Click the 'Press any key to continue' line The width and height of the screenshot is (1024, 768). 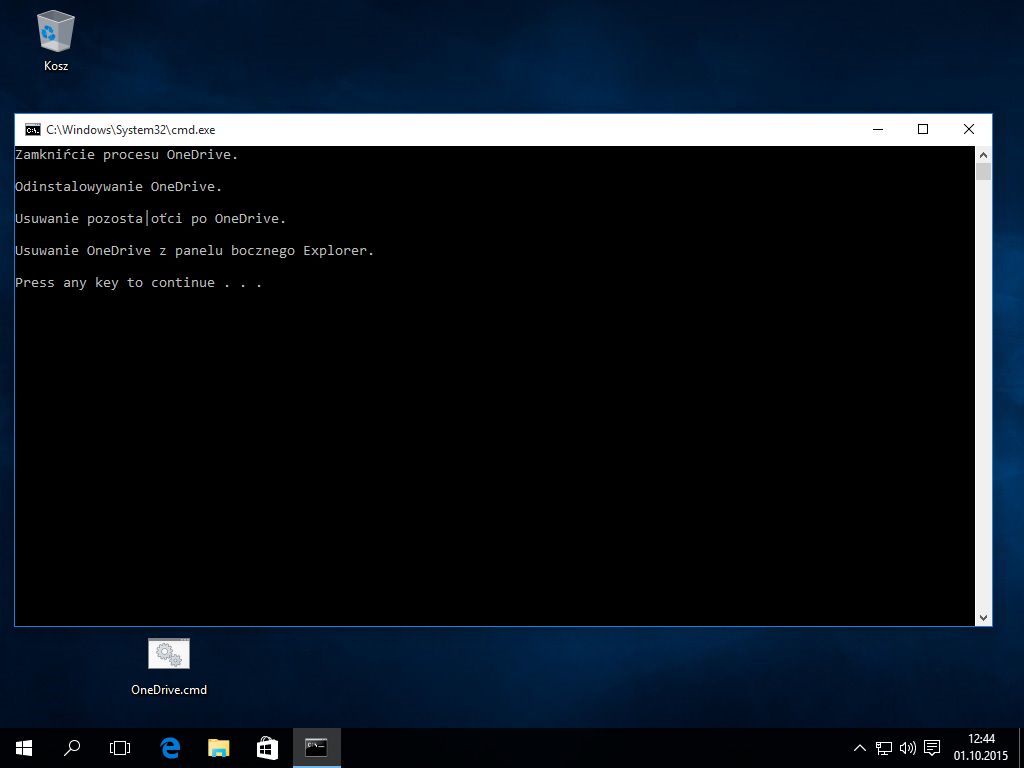click(x=138, y=283)
